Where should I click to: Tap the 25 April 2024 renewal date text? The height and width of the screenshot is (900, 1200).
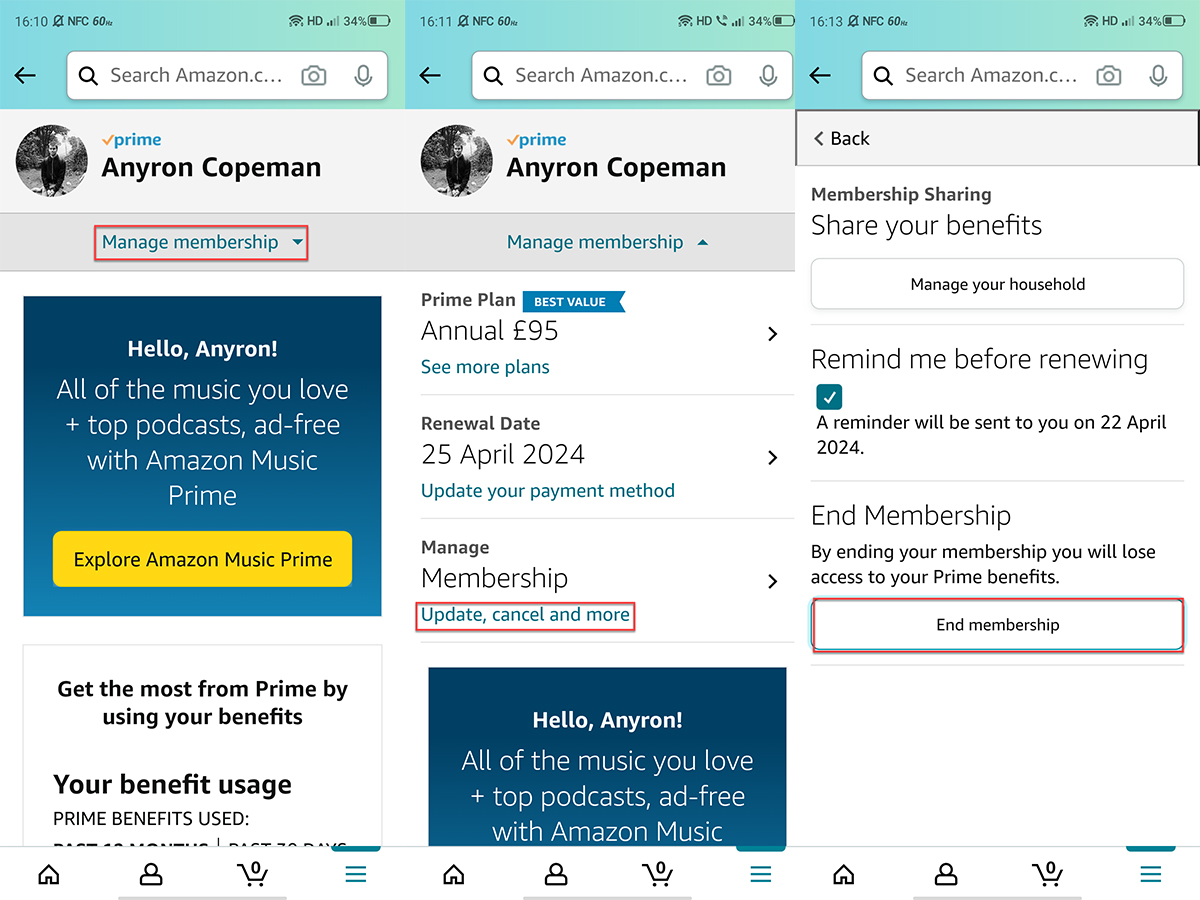pos(503,455)
